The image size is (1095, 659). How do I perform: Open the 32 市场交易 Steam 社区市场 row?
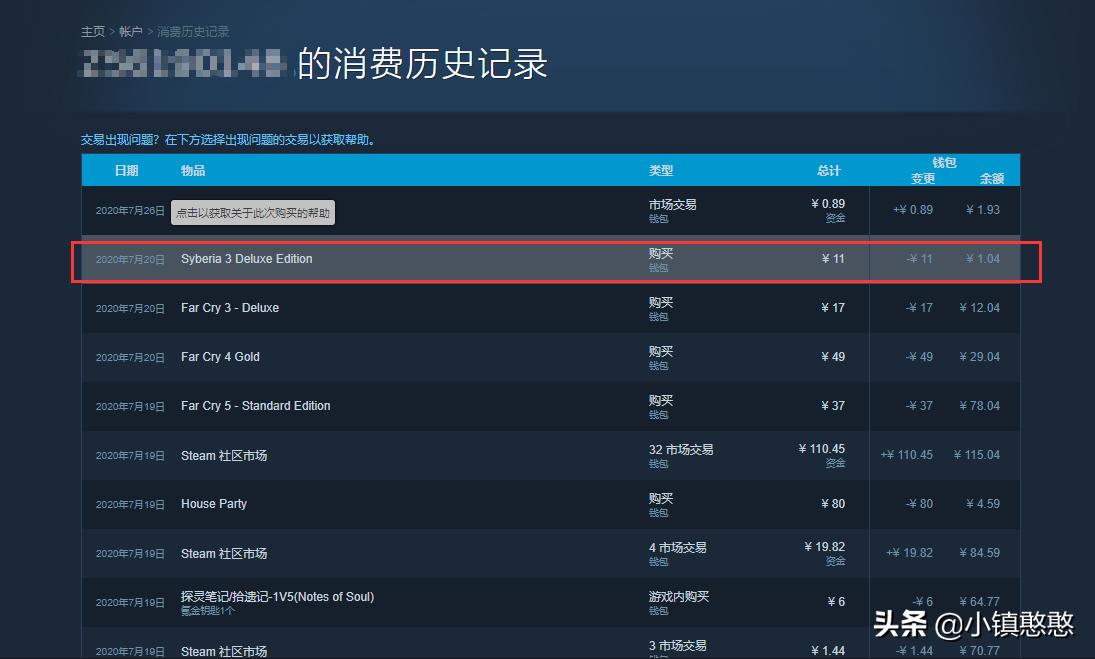click(x=400, y=454)
